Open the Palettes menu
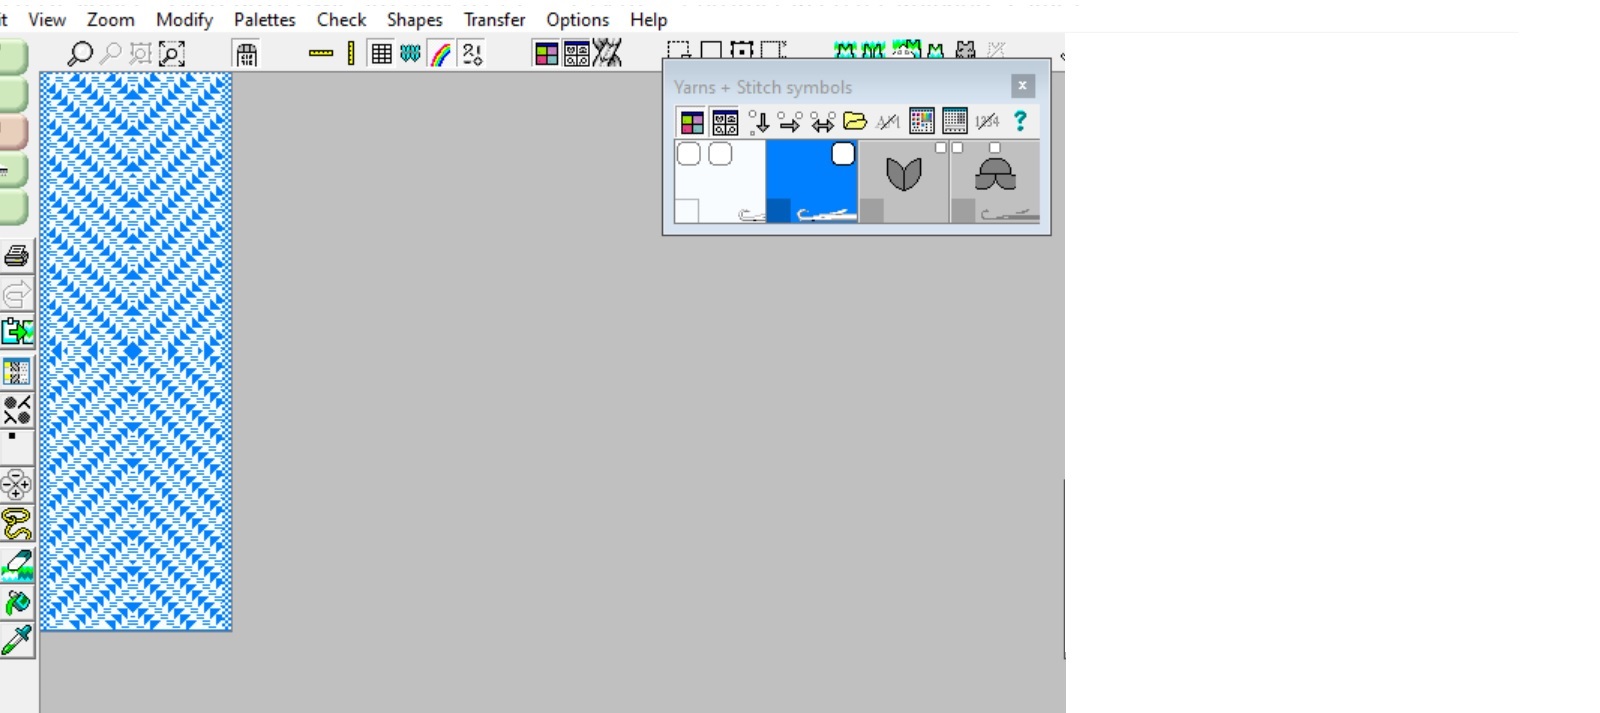 pyautogui.click(x=265, y=19)
